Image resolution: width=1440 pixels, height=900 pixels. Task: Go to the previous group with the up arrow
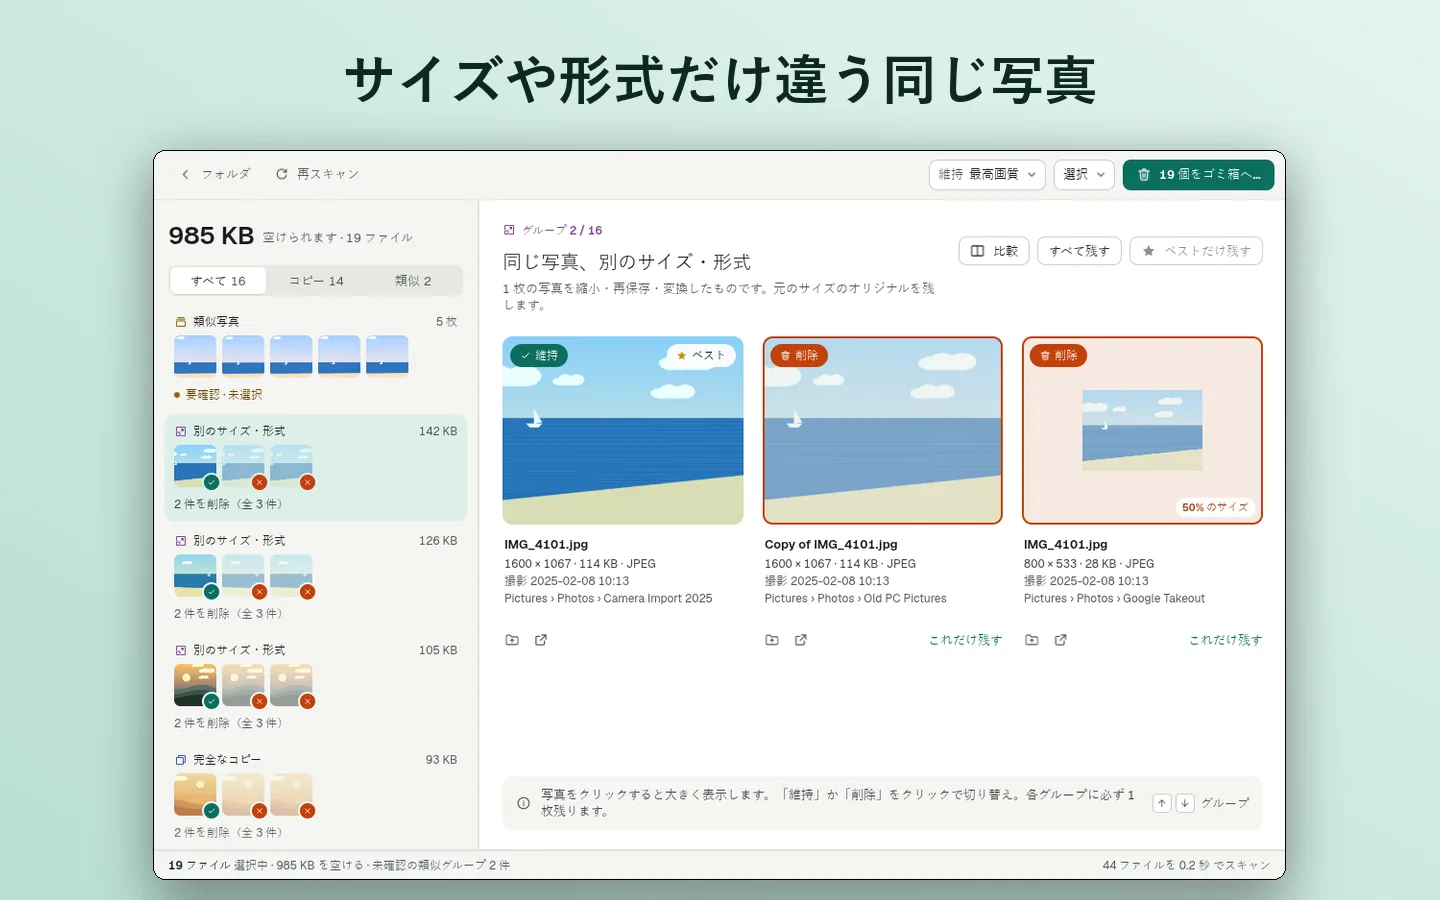point(1162,803)
